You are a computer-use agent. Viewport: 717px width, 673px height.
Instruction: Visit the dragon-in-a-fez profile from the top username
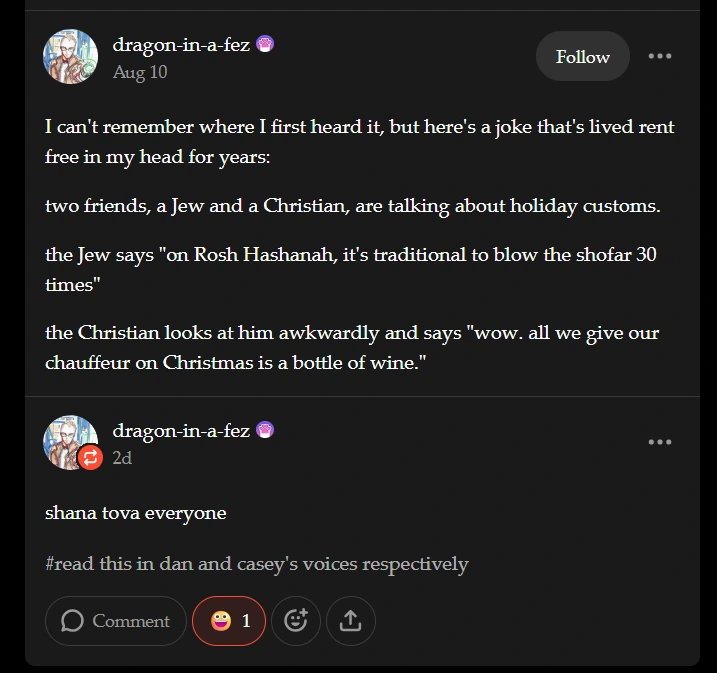click(181, 44)
